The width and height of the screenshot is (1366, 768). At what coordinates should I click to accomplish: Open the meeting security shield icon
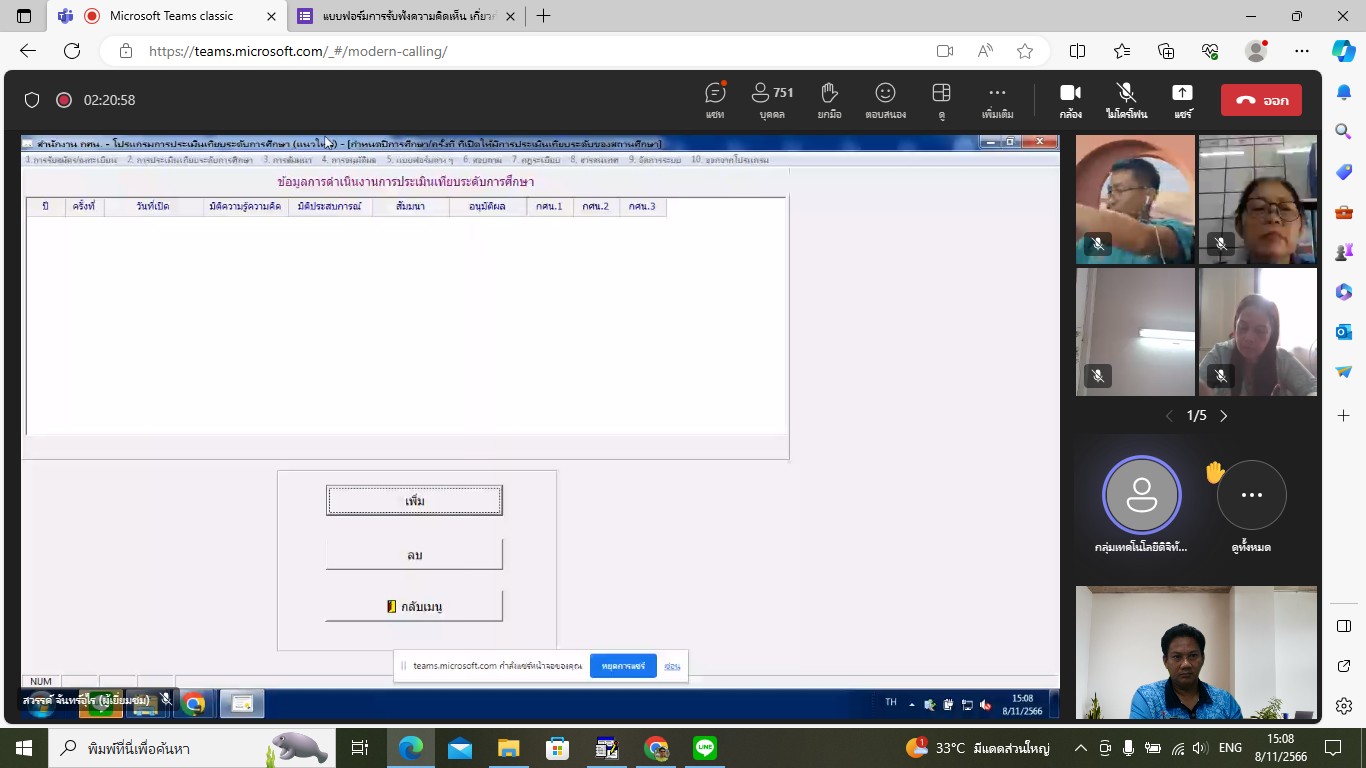(x=32, y=100)
